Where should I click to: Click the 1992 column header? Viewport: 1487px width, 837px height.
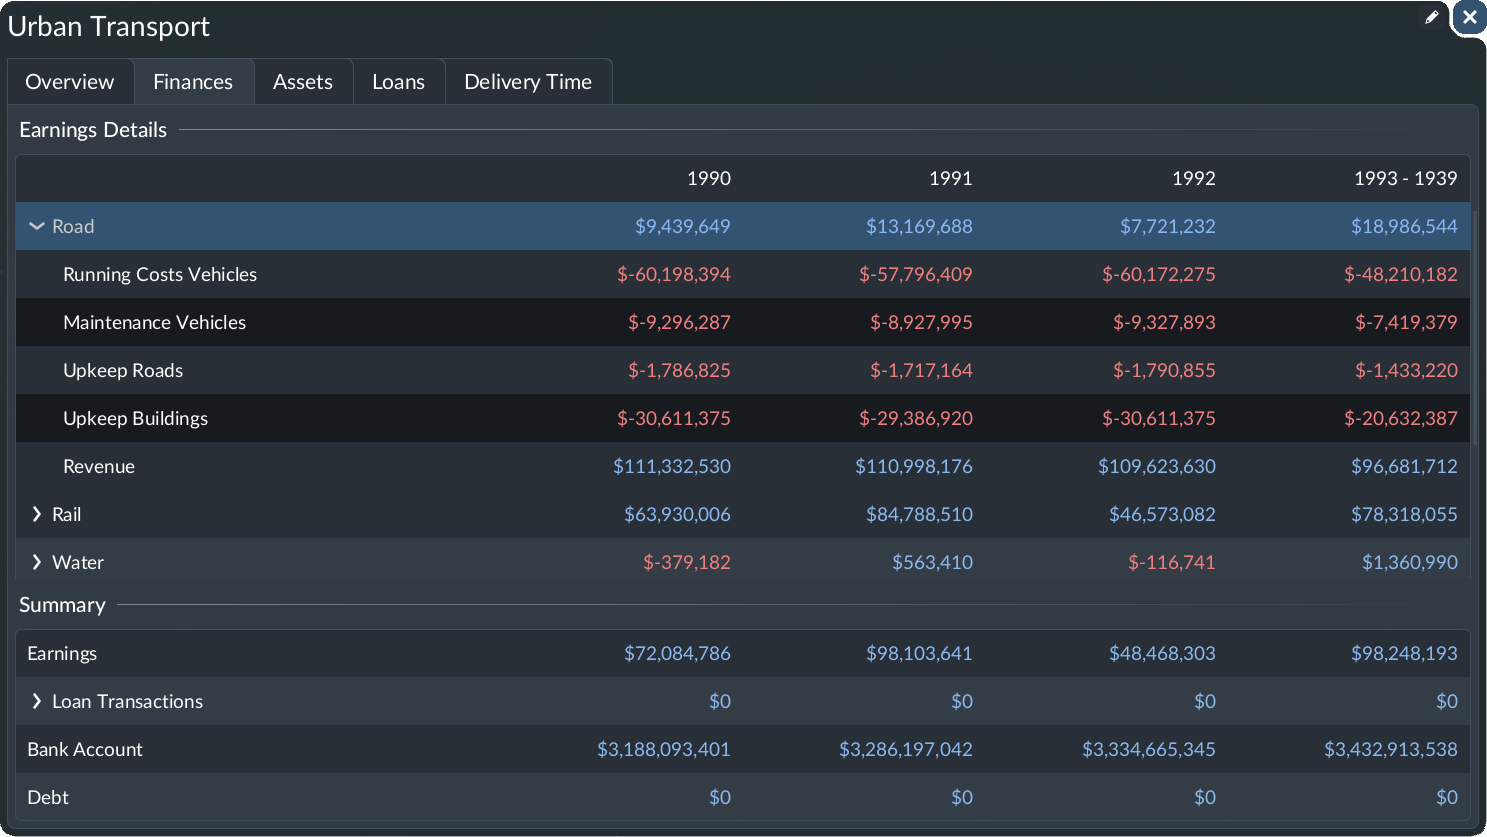click(x=1194, y=178)
